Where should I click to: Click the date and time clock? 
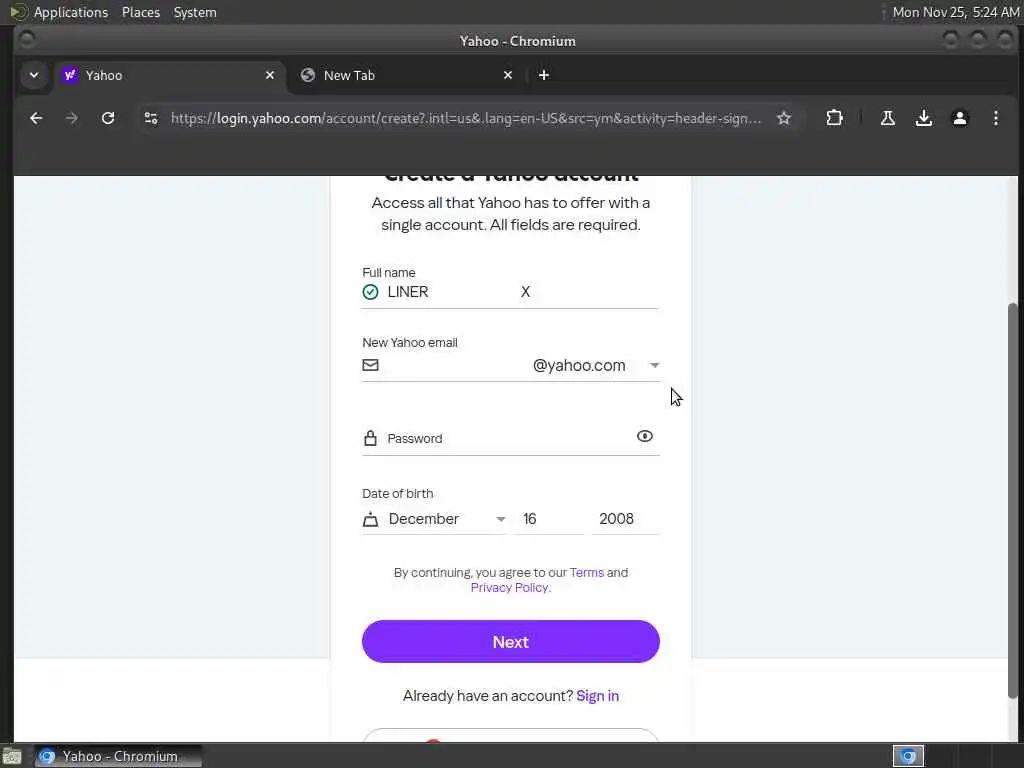(955, 12)
